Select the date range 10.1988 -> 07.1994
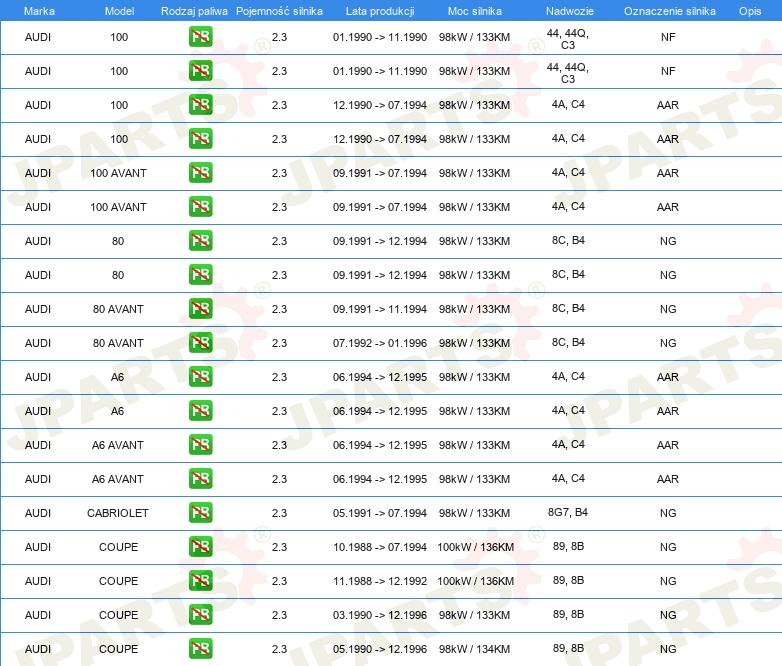782x666 pixels. (x=380, y=547)
